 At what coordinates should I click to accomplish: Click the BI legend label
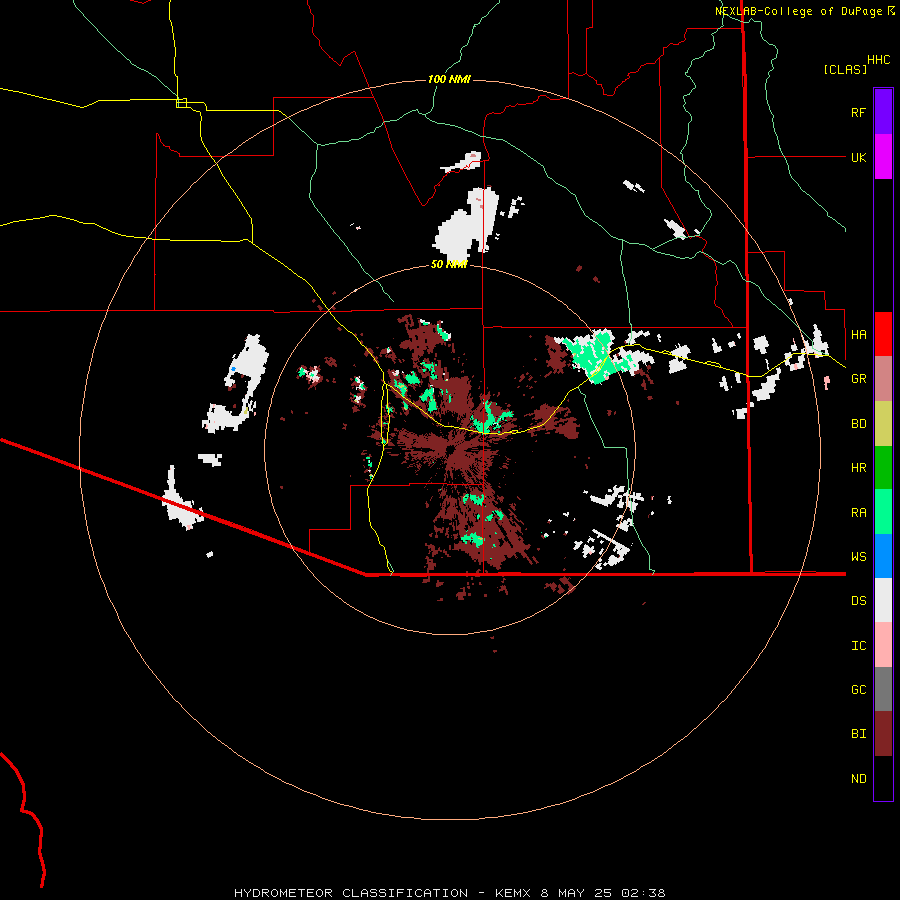pyautogui.click(x=858, y=734)
